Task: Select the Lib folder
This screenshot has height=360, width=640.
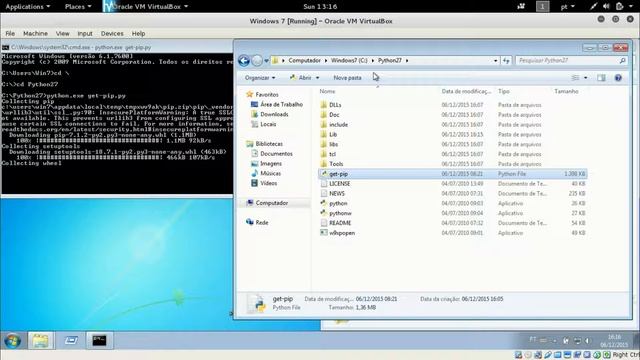Action: click(333, 134)
